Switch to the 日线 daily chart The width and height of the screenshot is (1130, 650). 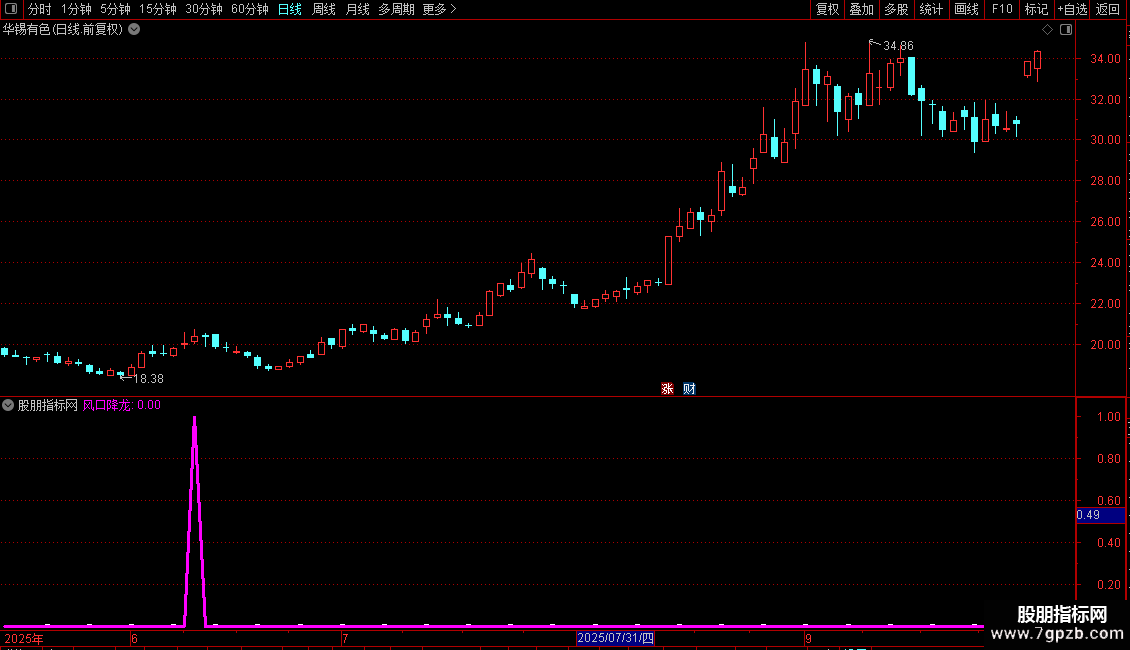(290, 9)
